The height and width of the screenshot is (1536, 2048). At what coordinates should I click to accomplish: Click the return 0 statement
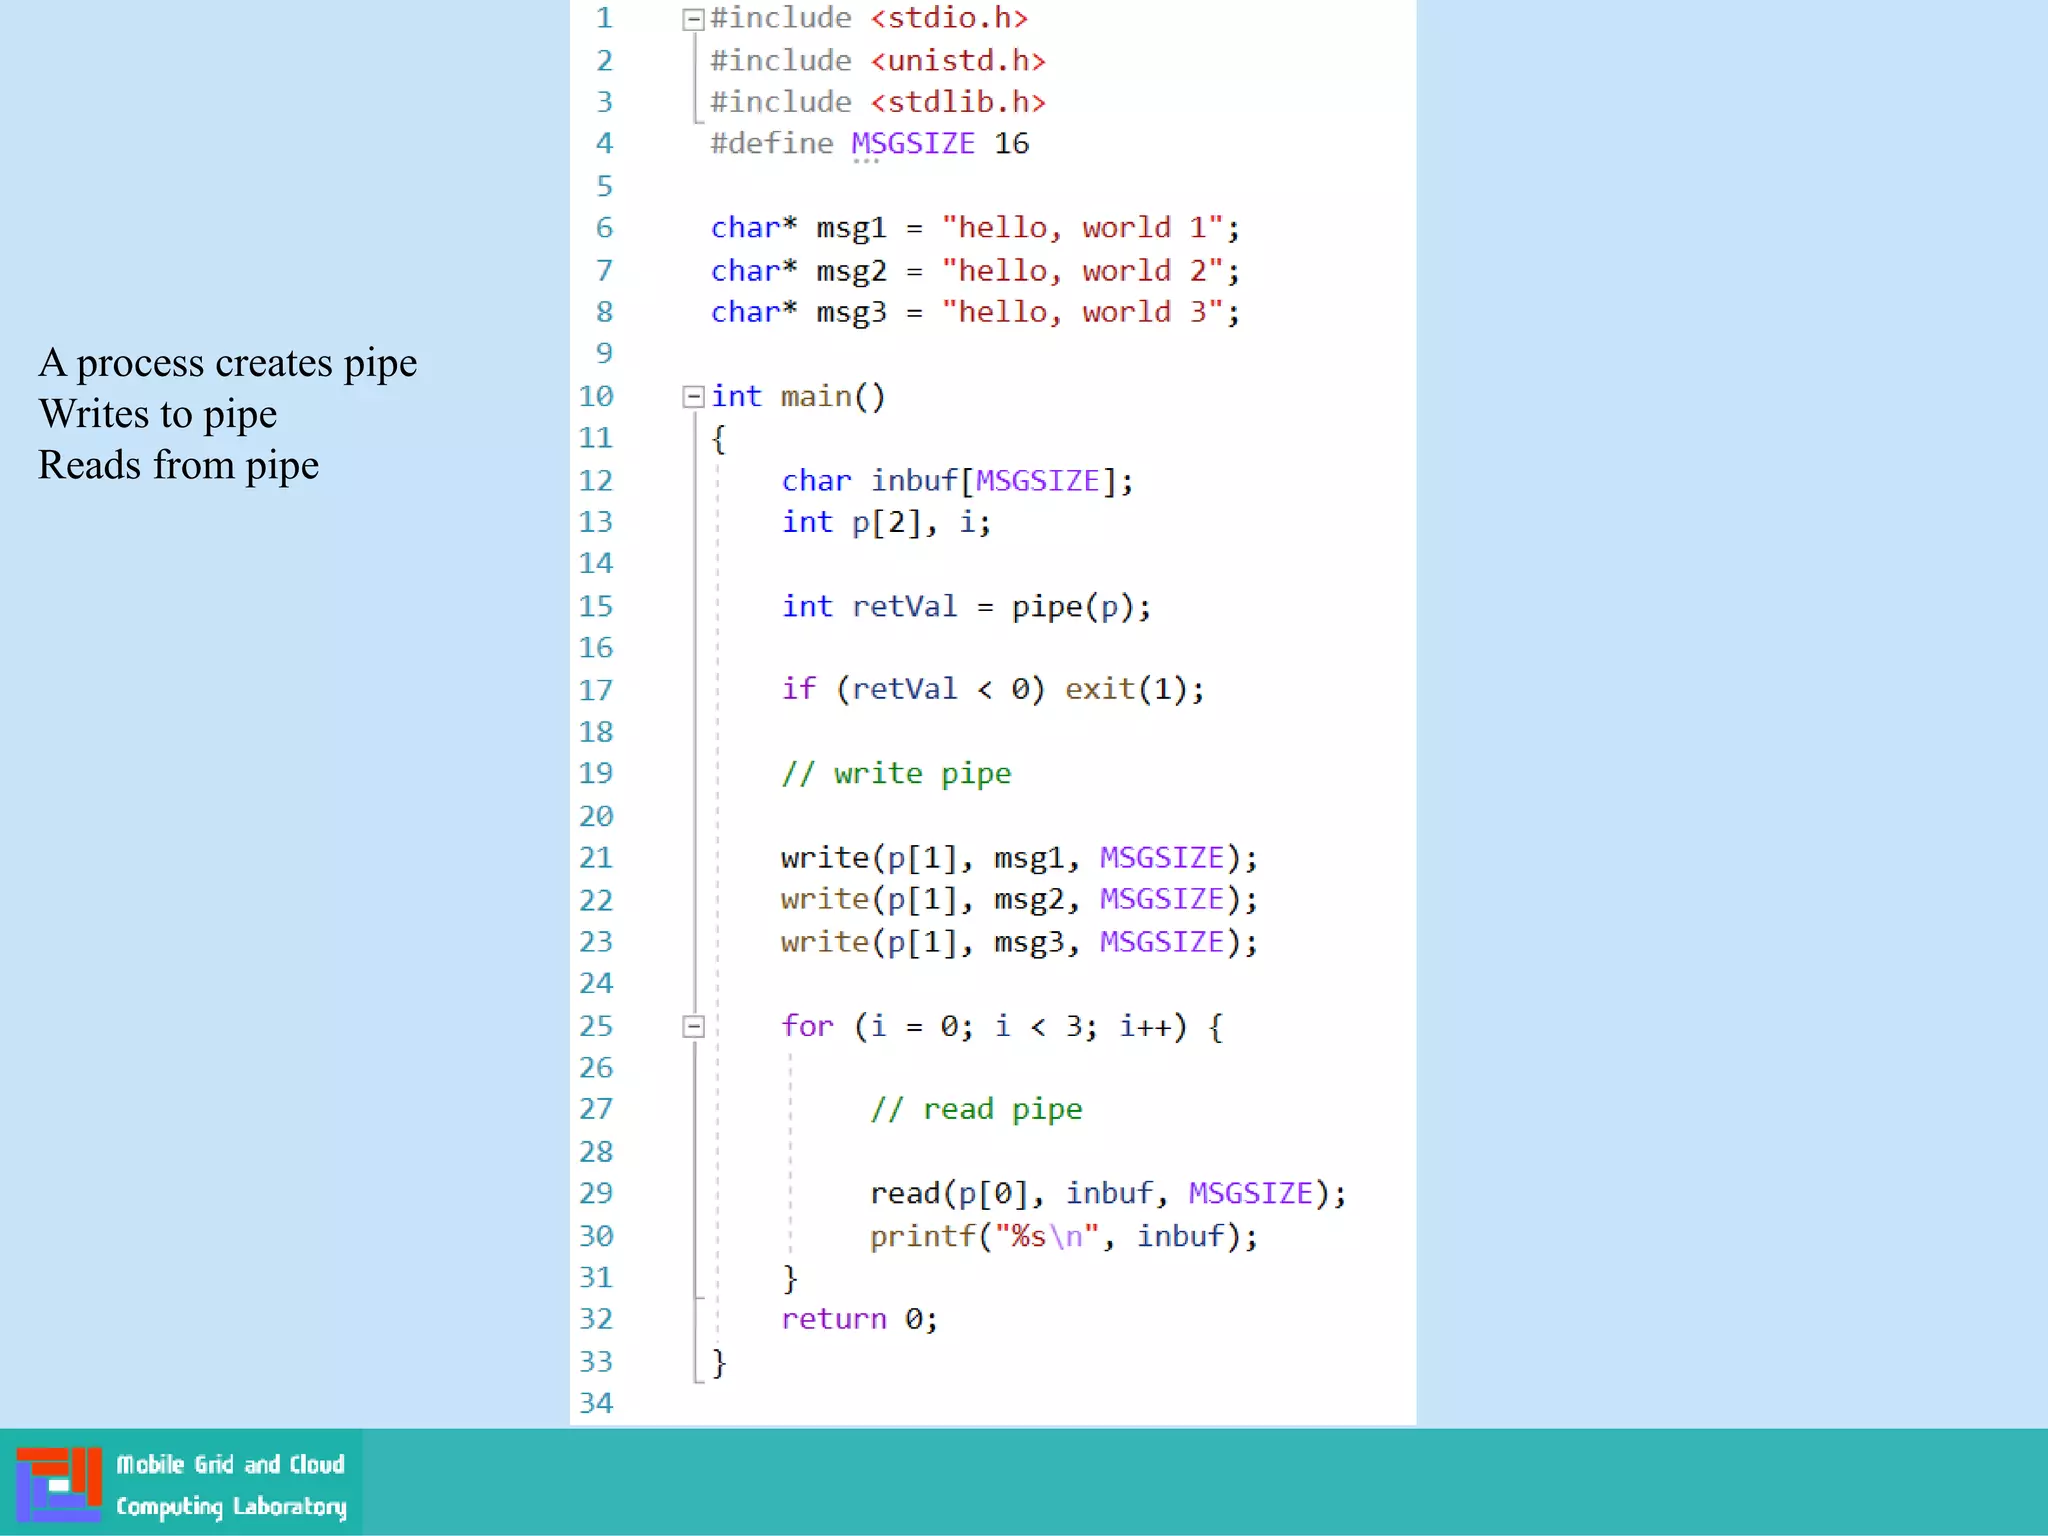[x=859, y=1319]
